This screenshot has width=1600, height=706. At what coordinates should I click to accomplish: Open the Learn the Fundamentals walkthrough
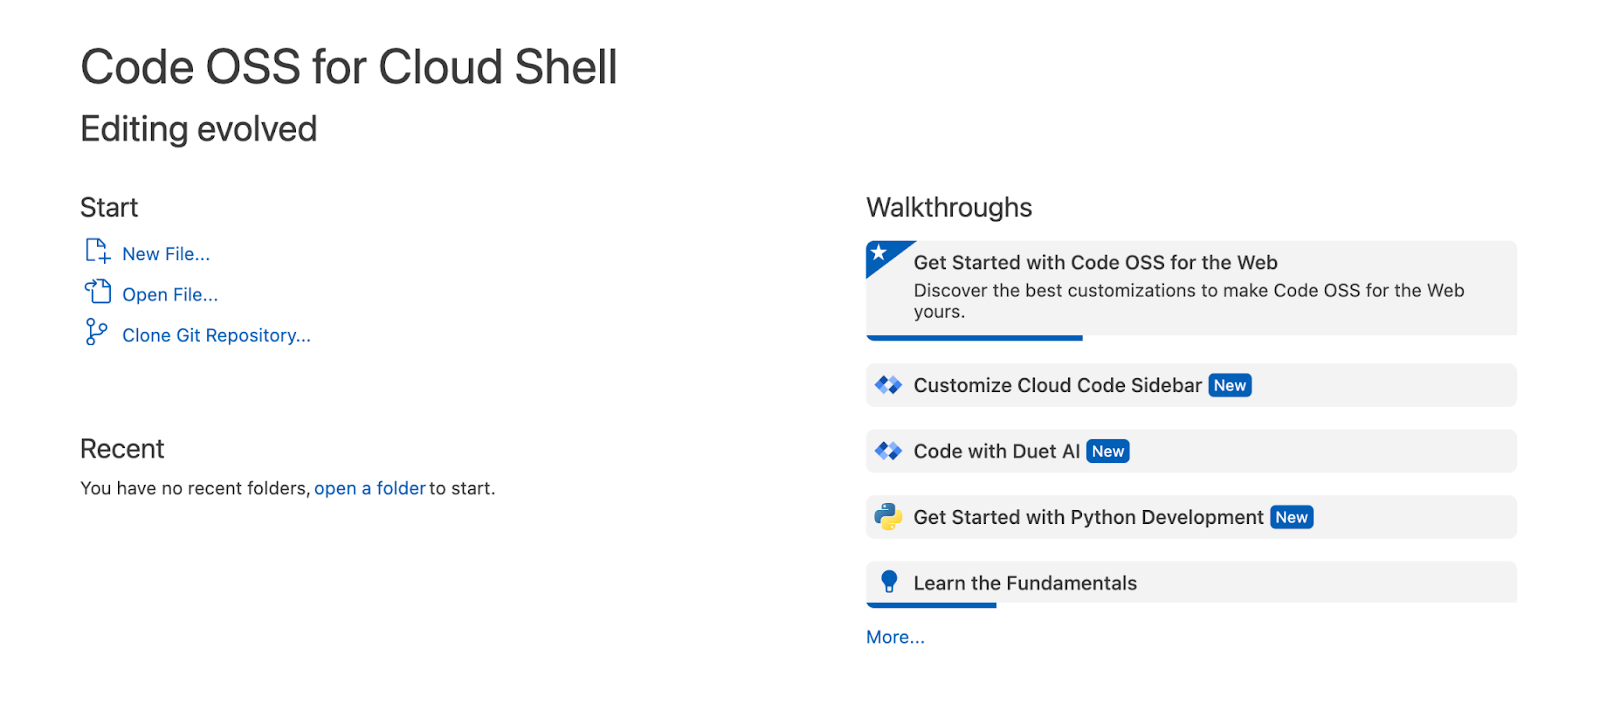(1190, 582)
